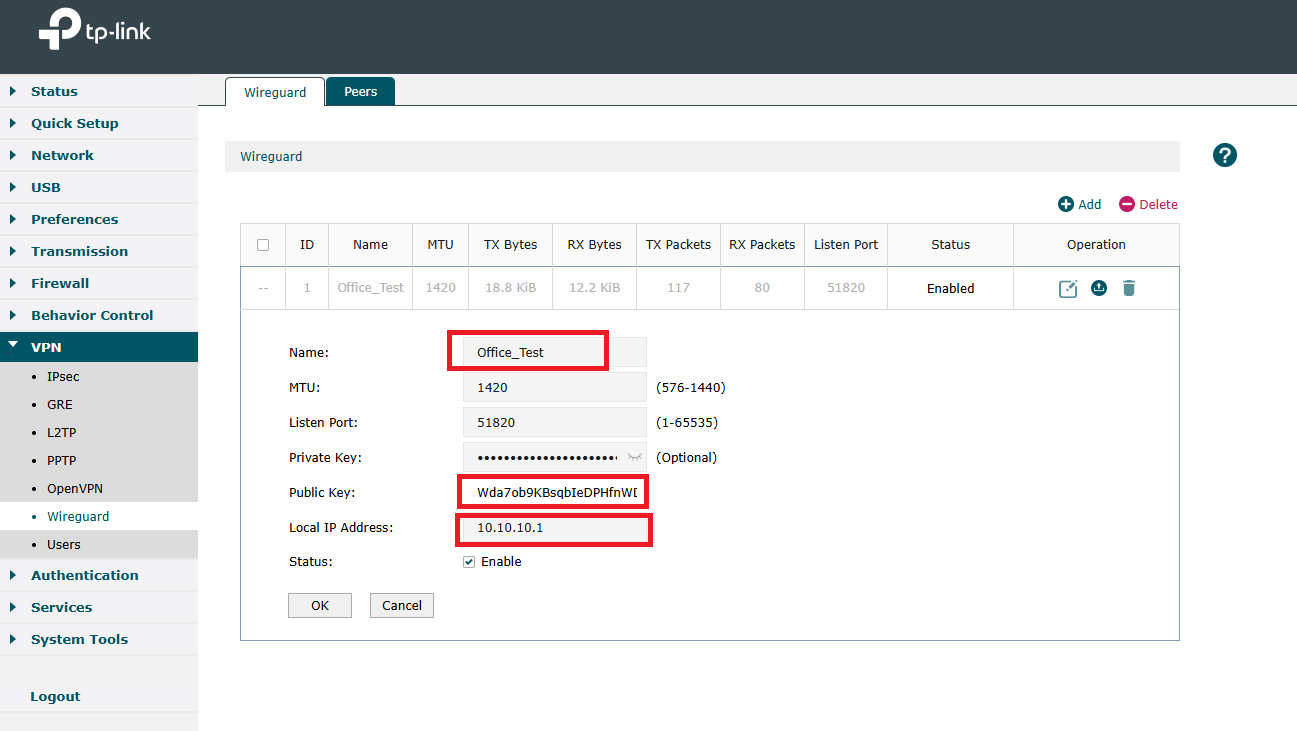
Task: Click the 117 TX Packets cell
Action: click(x=679, y=288)
